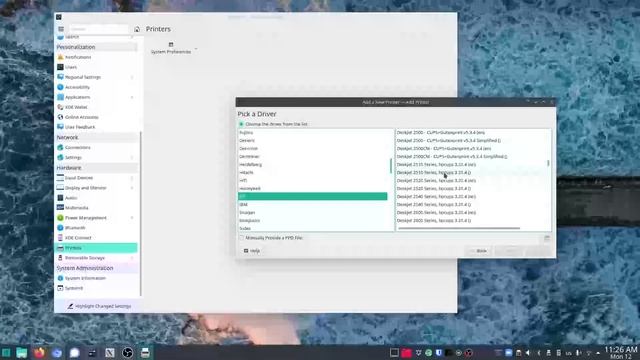Expand Applications submenu arrow
The width and height of the screenshot is (640, 360).
tap(132, 97)
